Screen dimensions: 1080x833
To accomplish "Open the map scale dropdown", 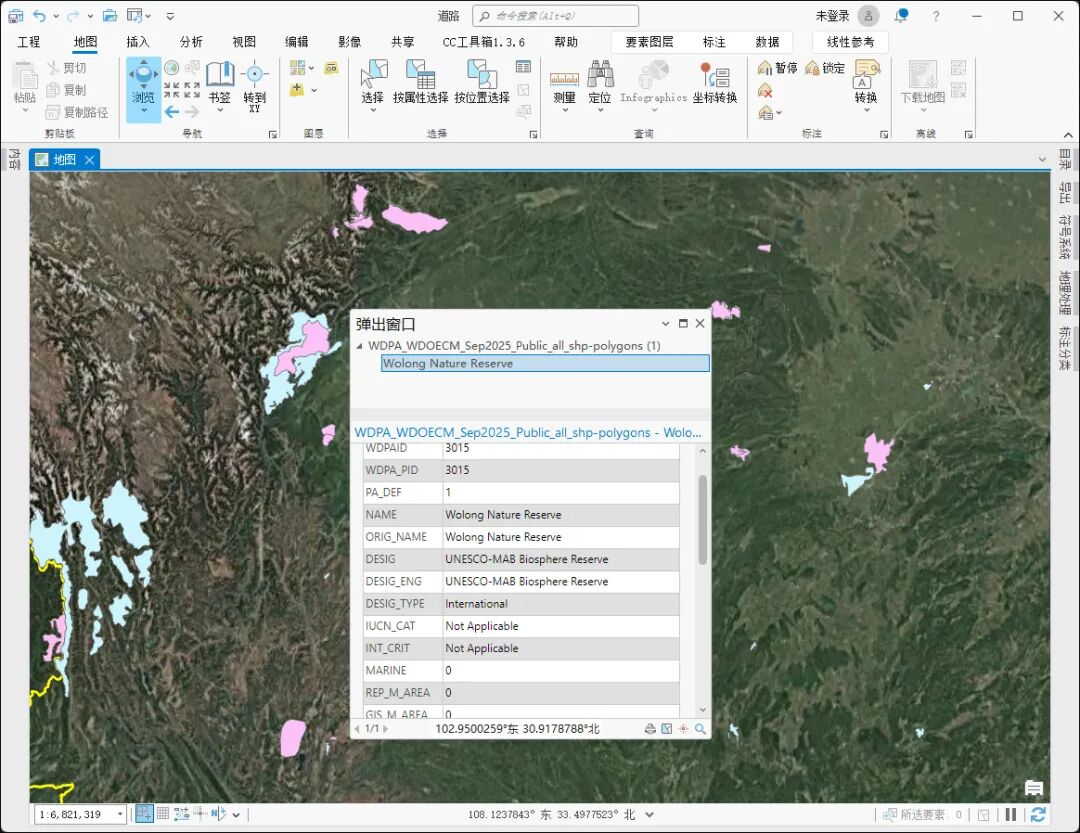I will (119, 815).
